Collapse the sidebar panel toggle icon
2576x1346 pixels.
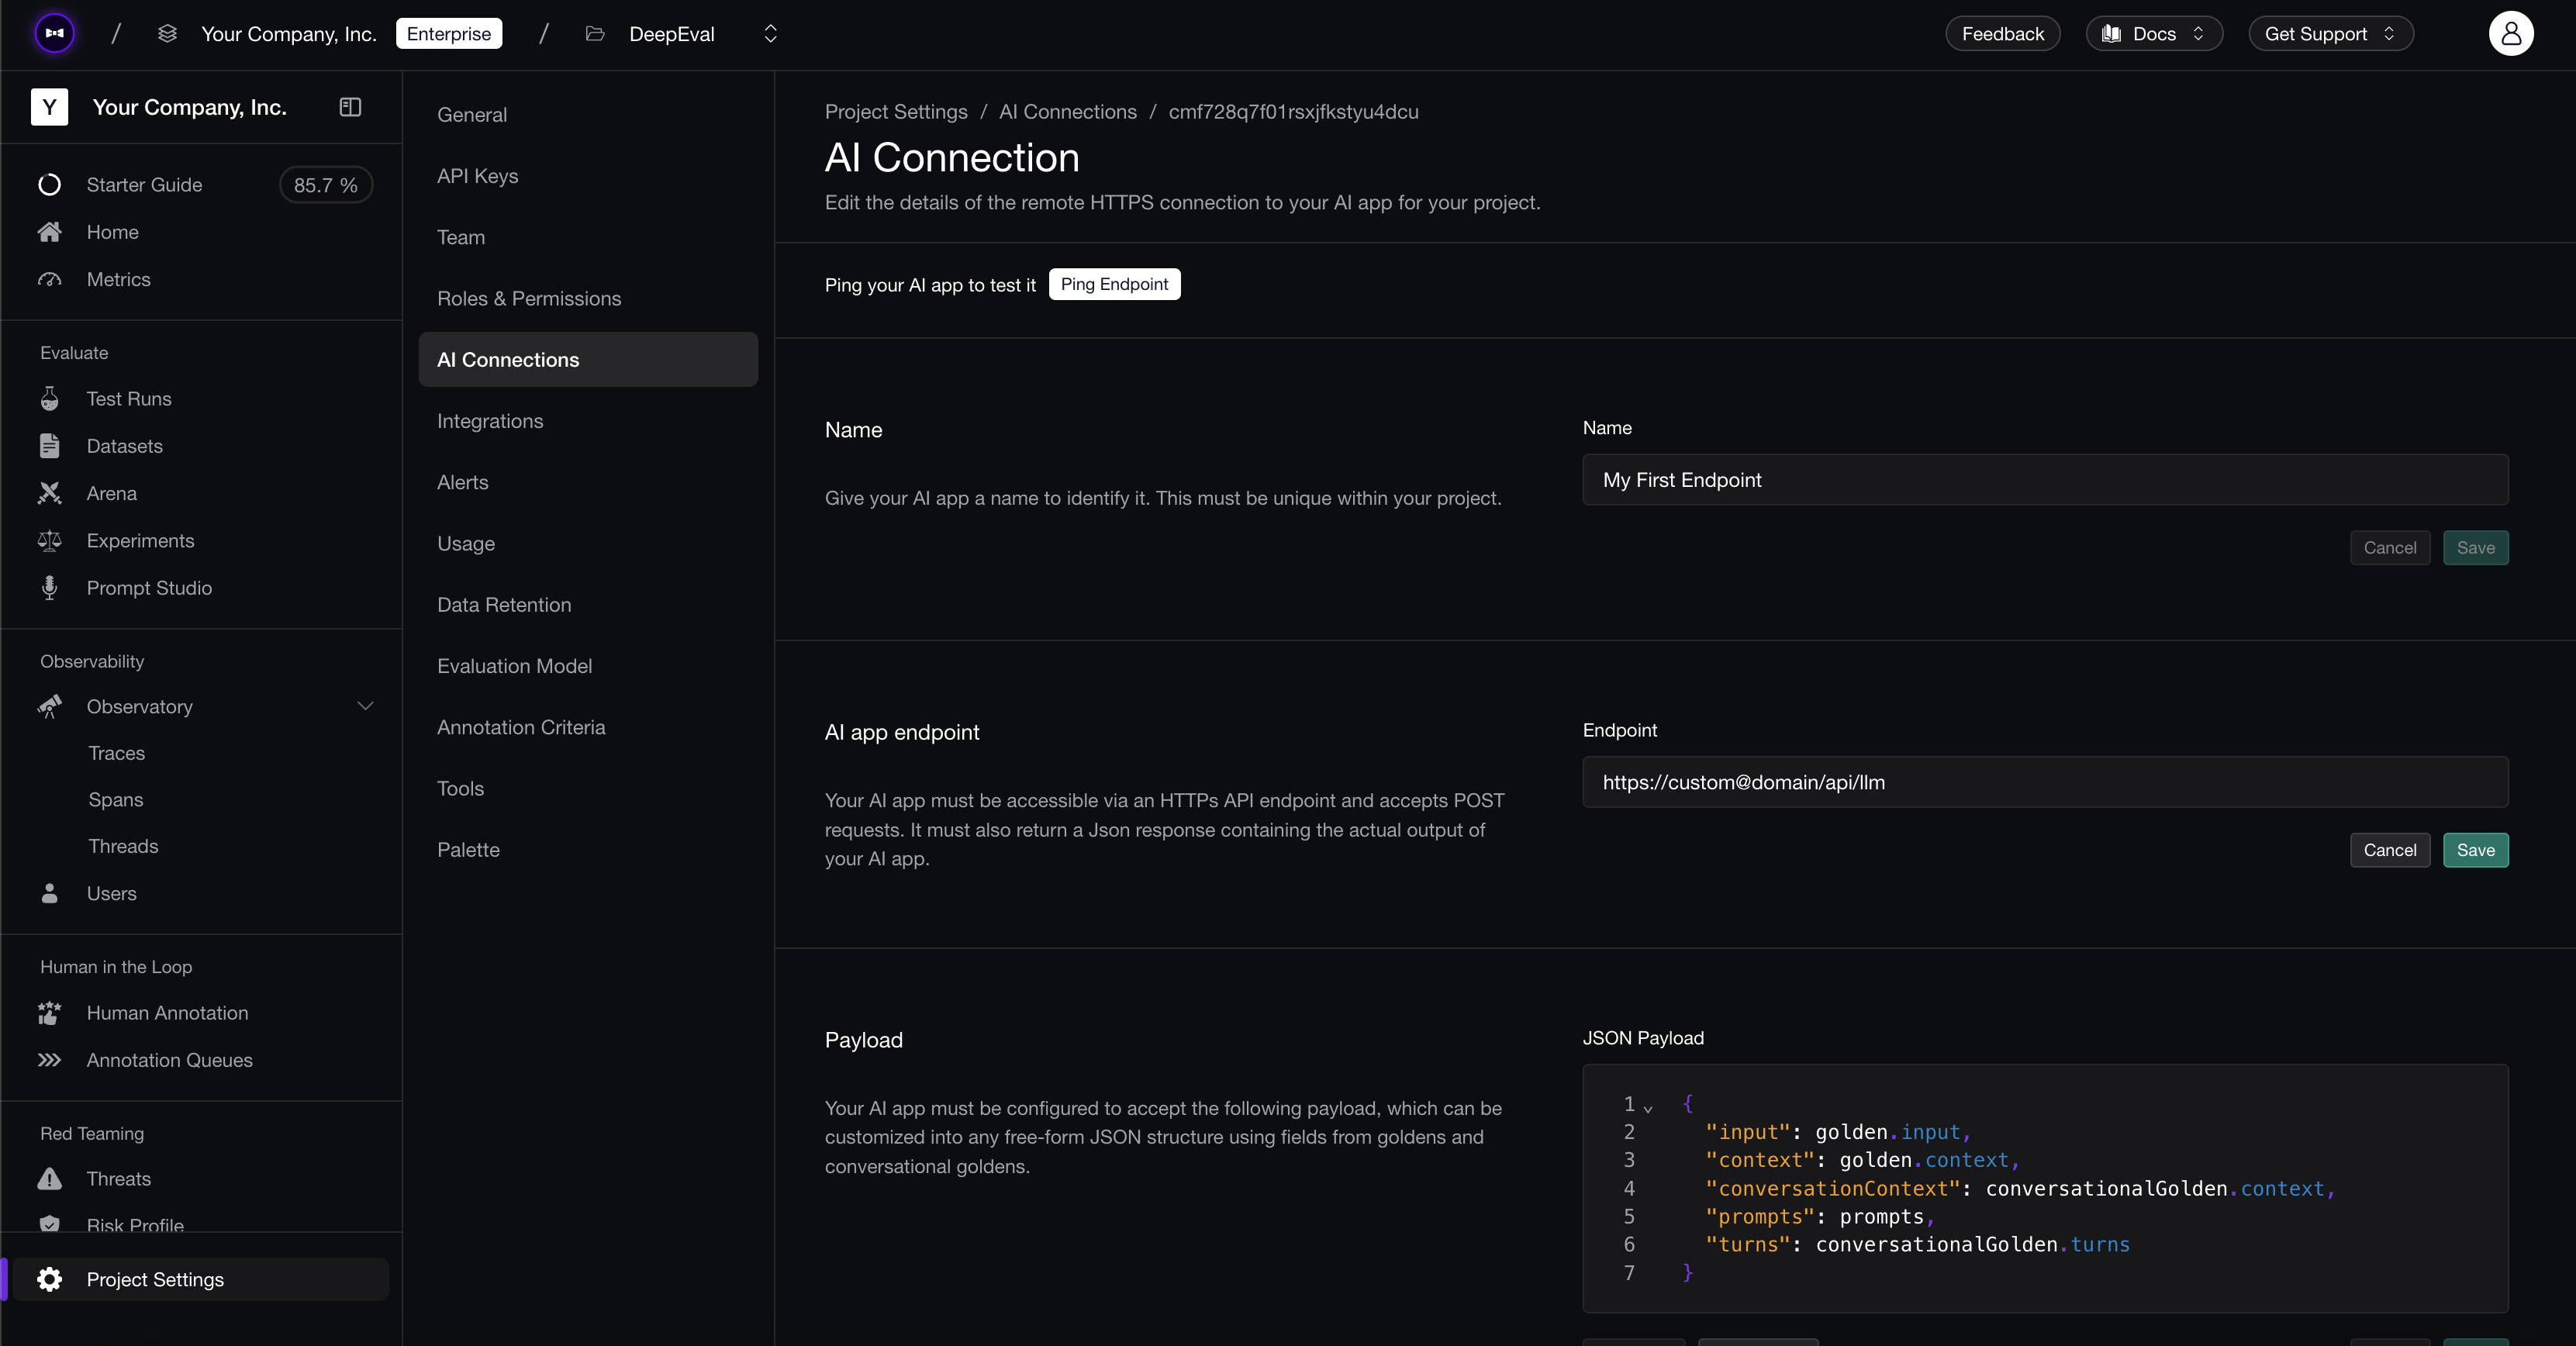350,107
